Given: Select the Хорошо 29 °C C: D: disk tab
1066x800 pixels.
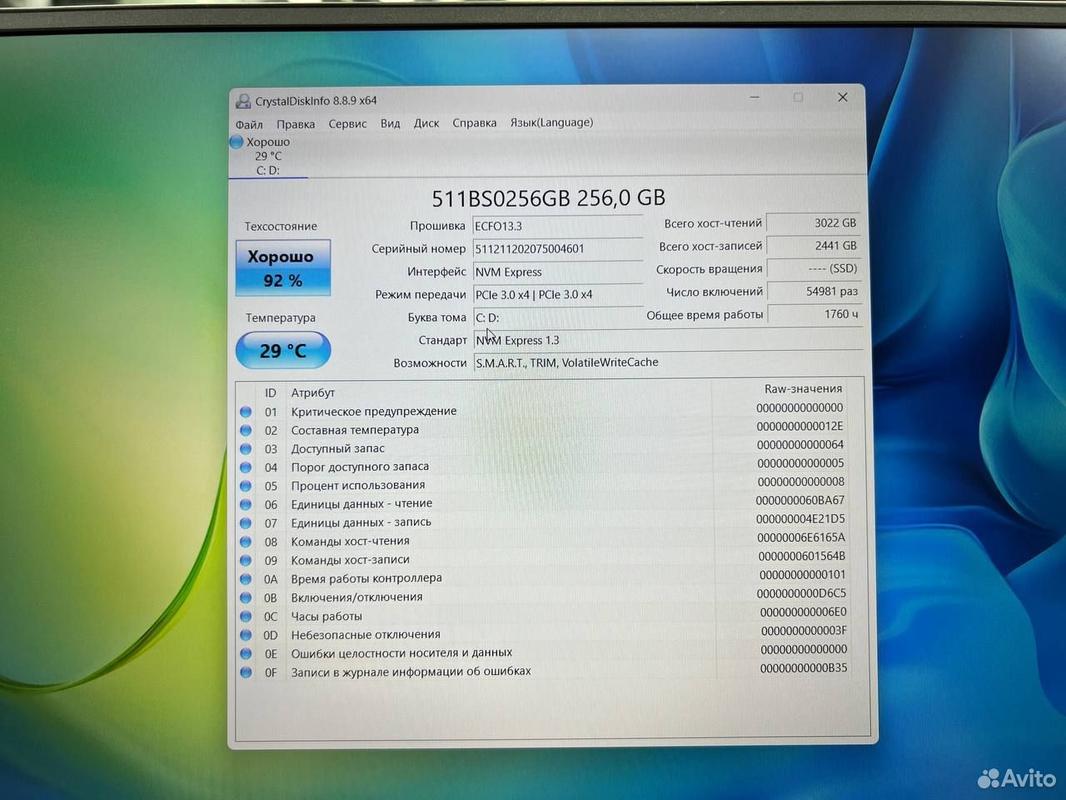Looking at the screenshot, I should (x=268, y=156).
